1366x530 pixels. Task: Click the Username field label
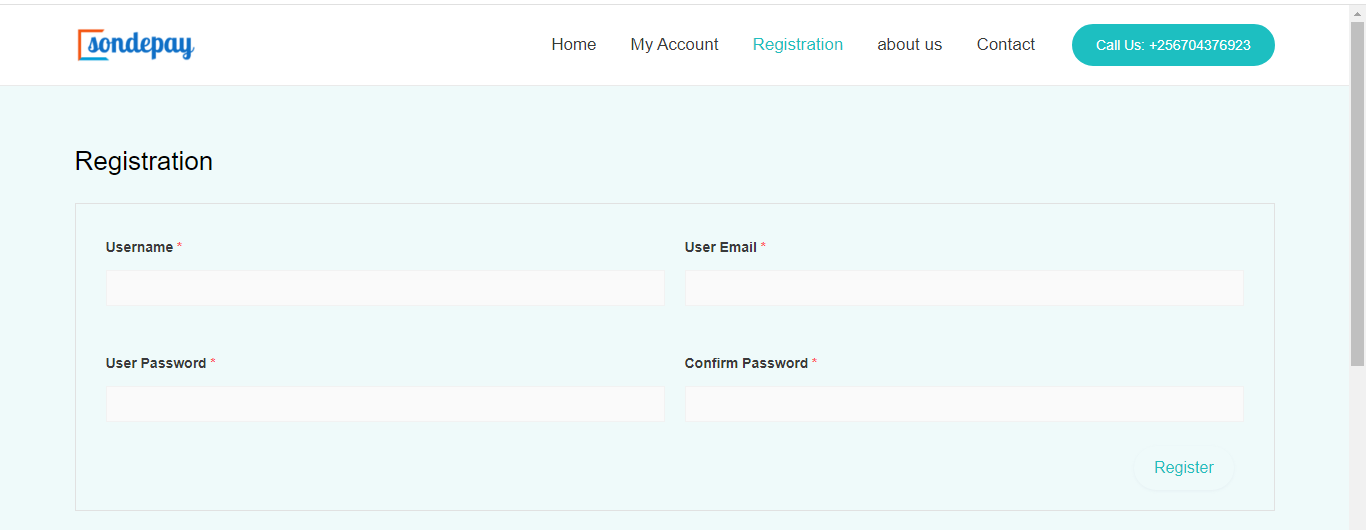[139, 247]
